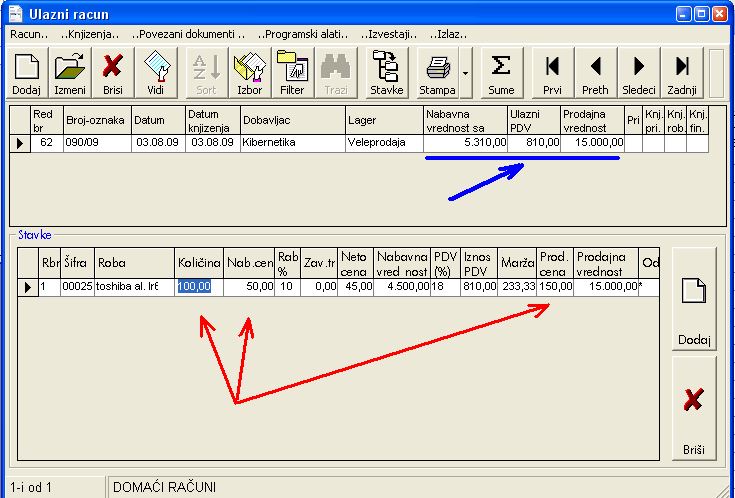
Task: Print using the Stampa icon
Action: tap(438, 73)
